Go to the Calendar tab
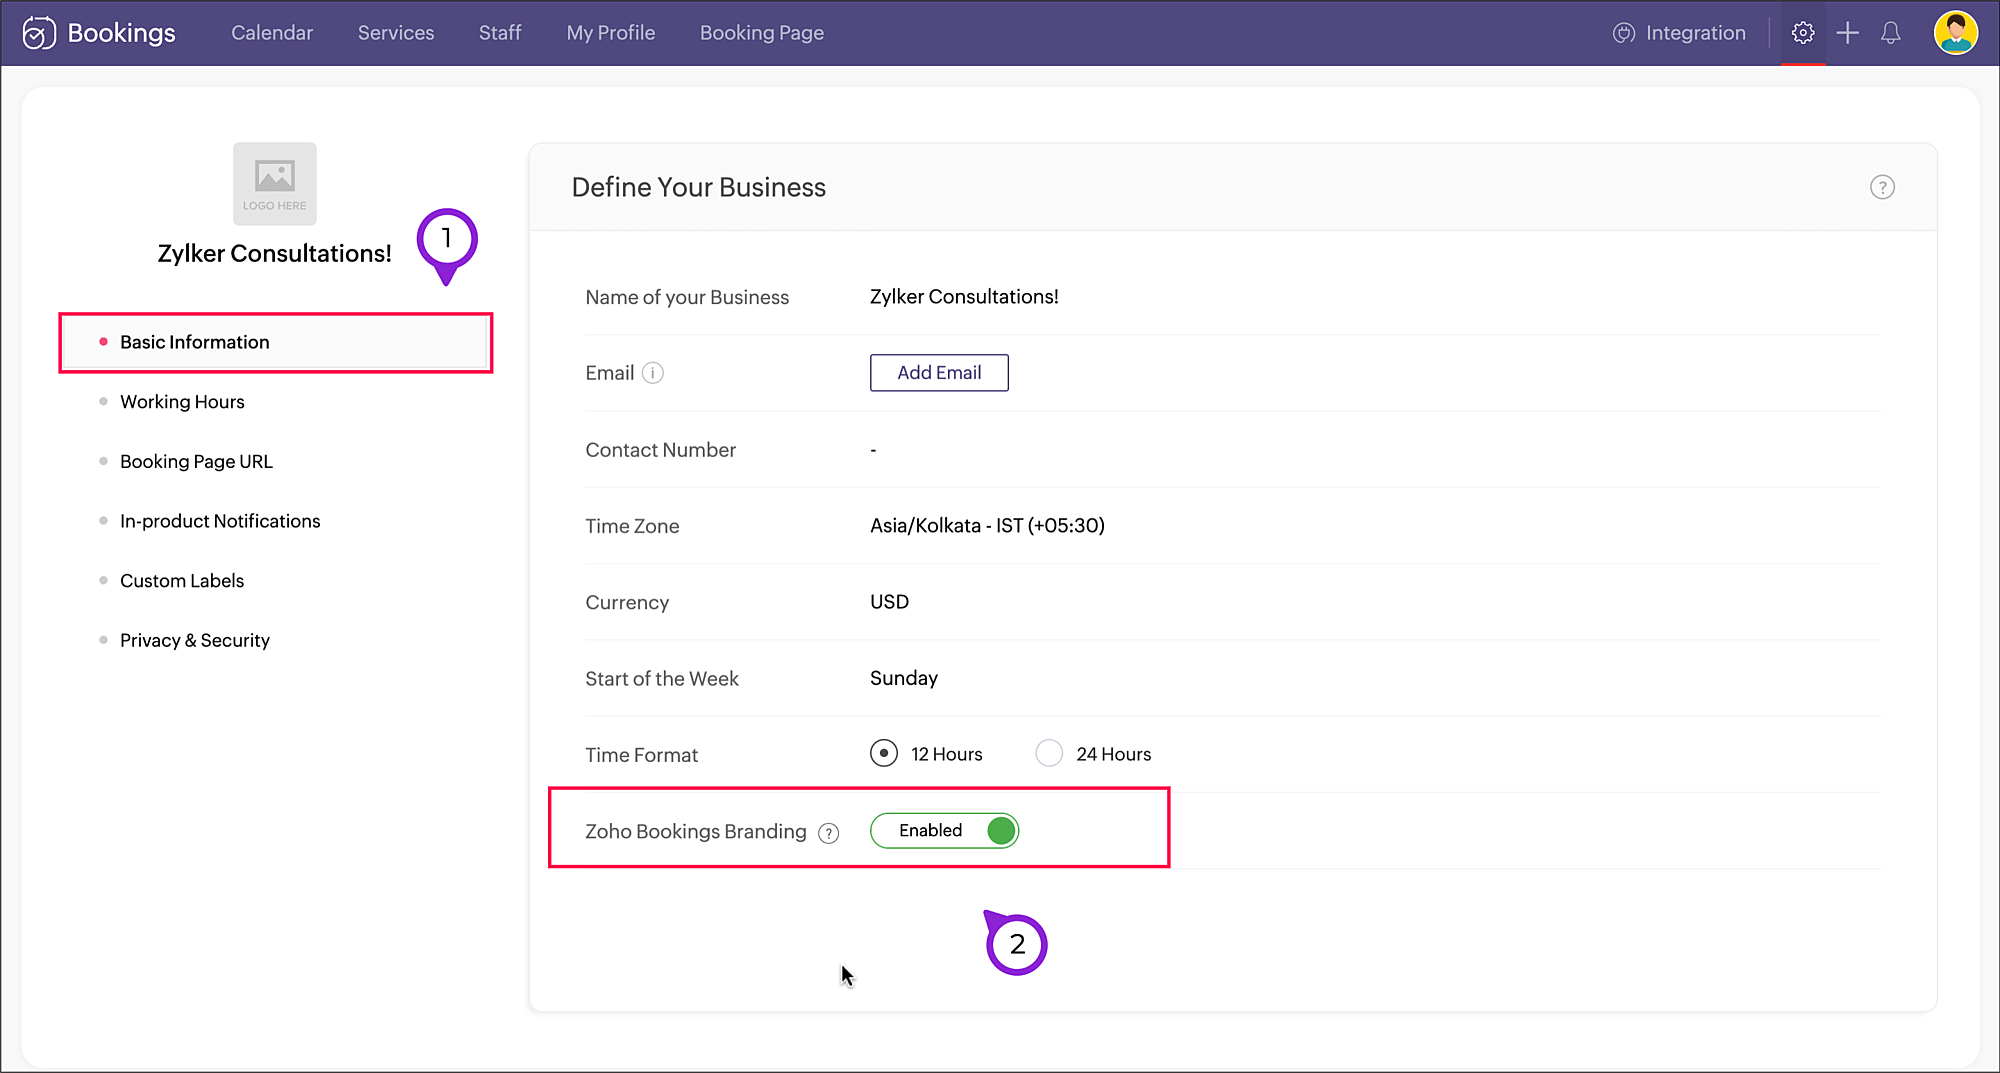This screenshot has height=1073, width=2000. tap(272, 33)
